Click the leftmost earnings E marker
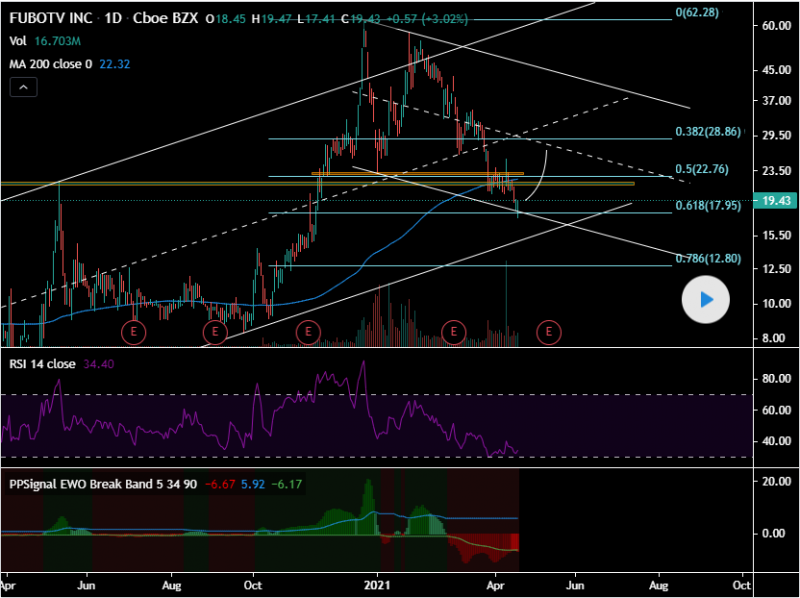The image size is (800, 598). (133, 330)
